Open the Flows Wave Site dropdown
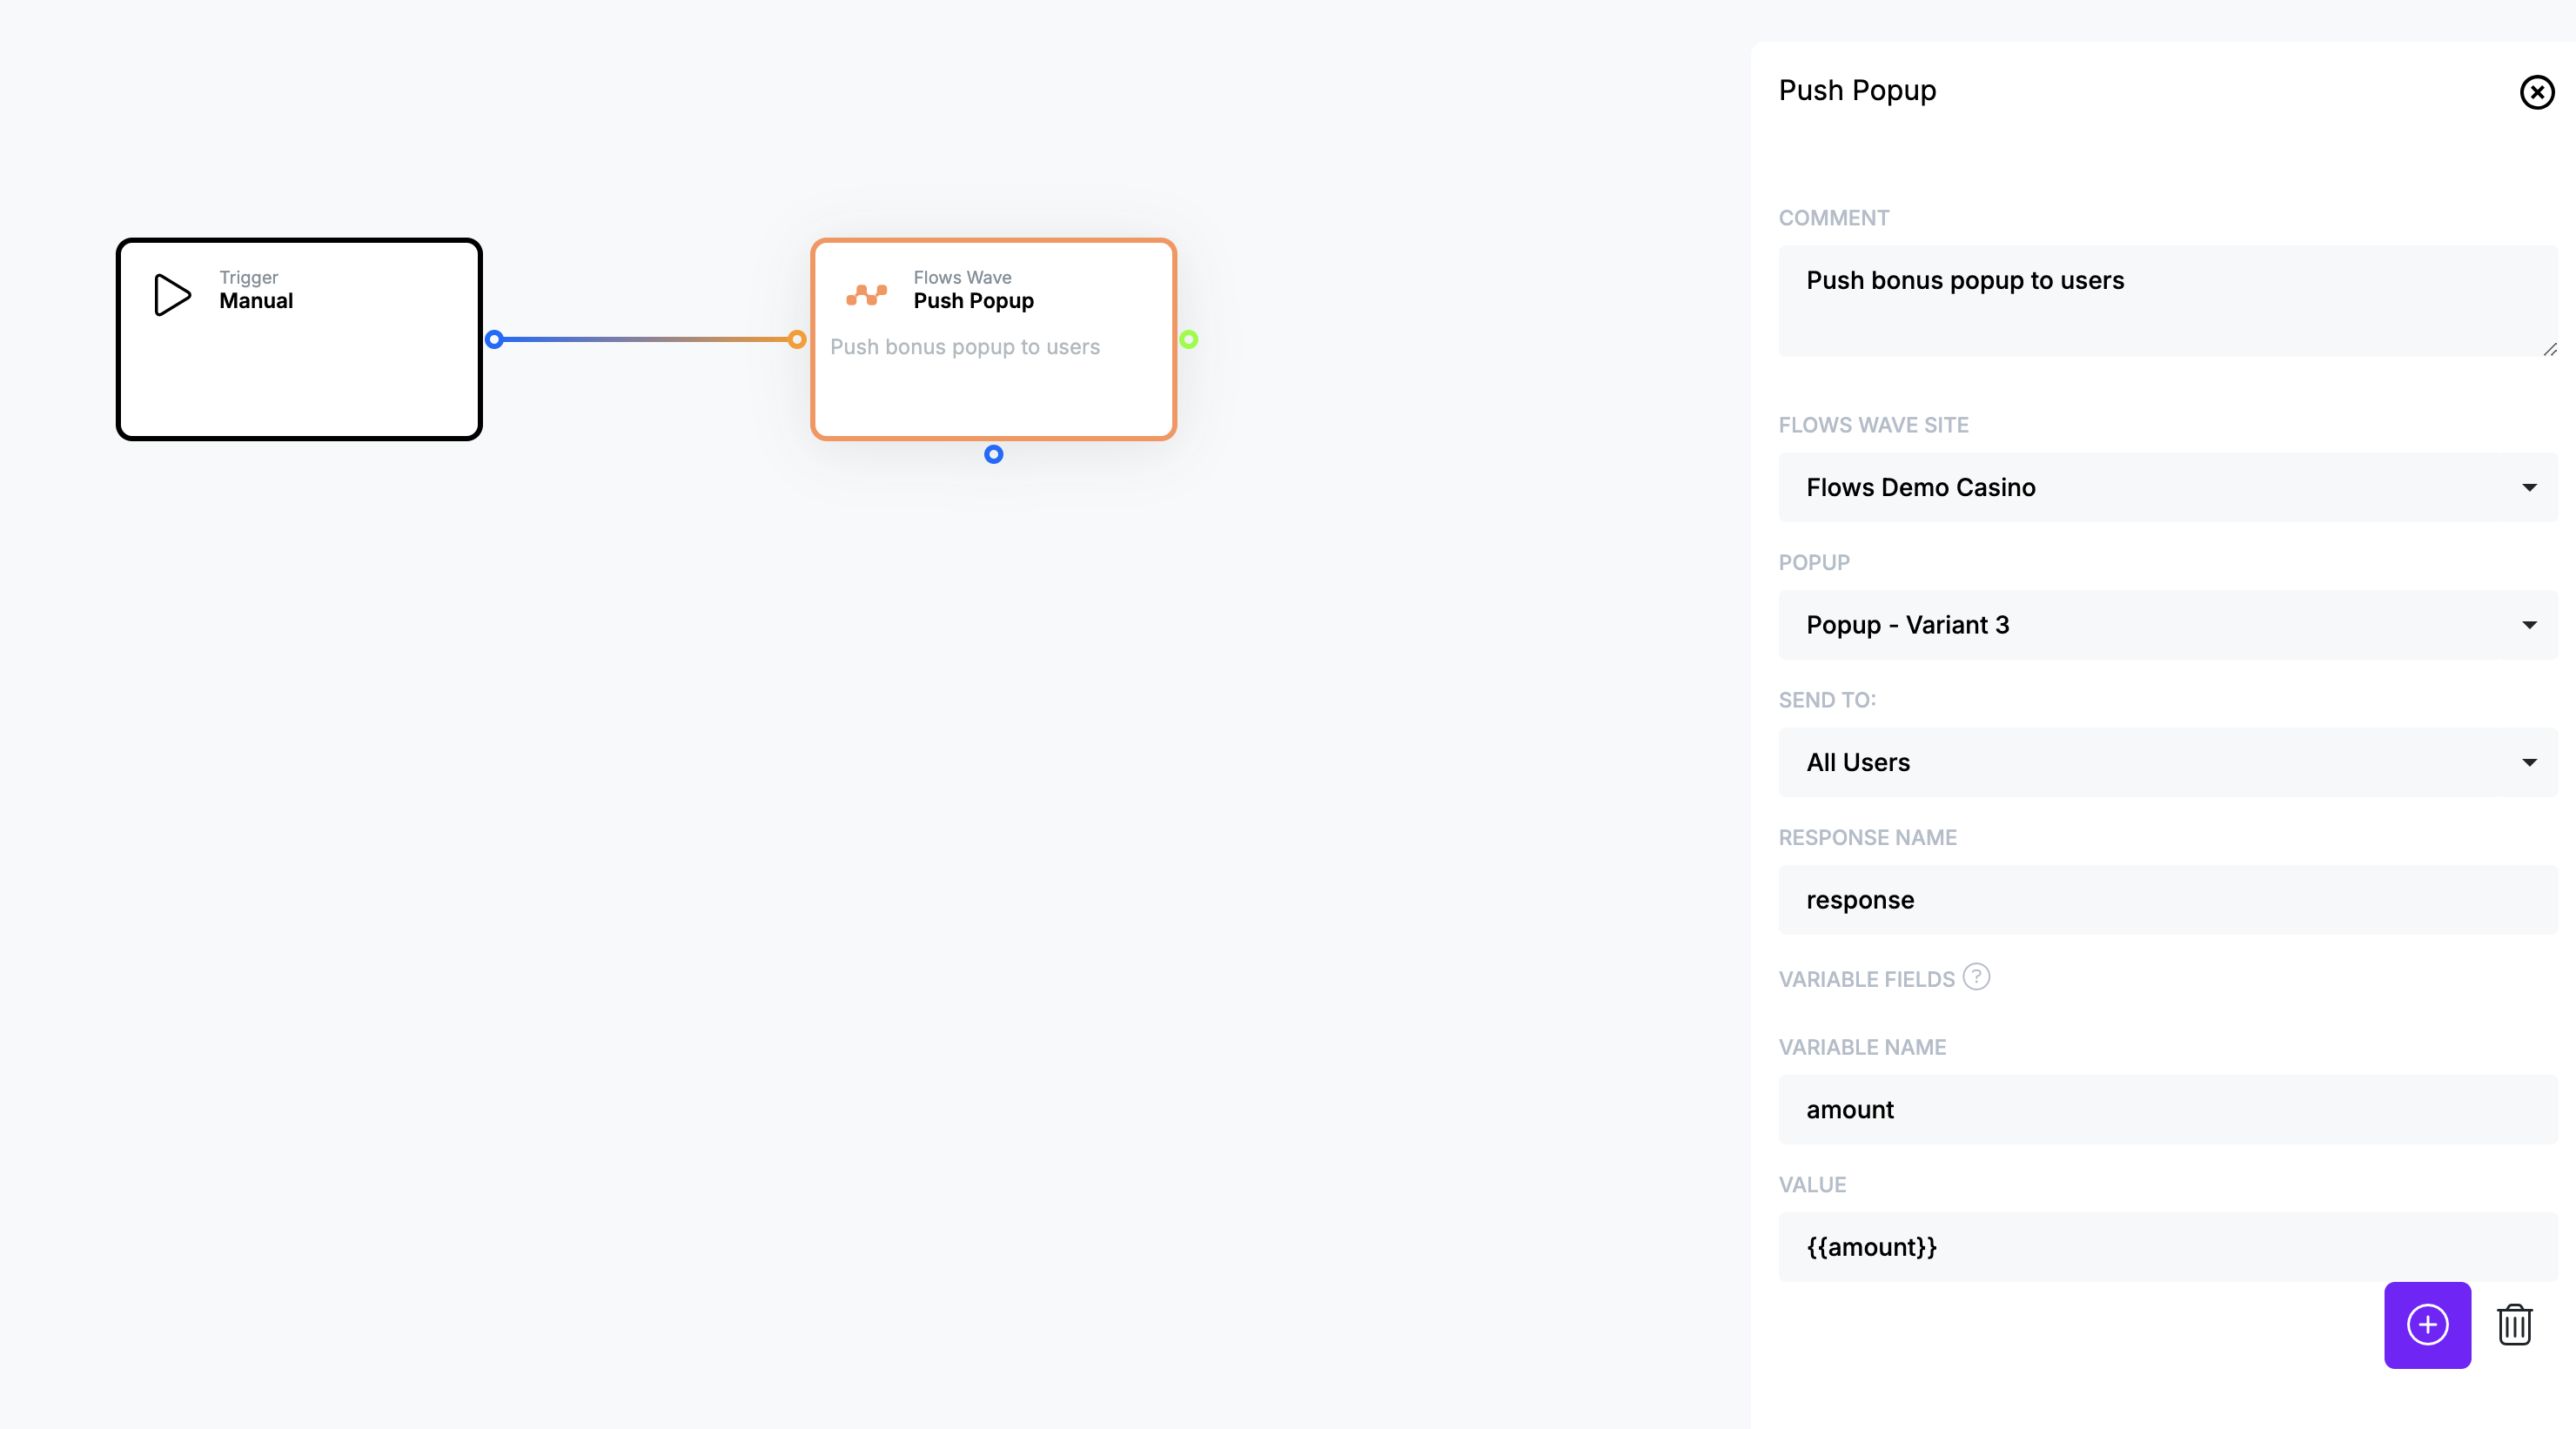This screenshot has width=2576, height=1429. click(2167, 487)
